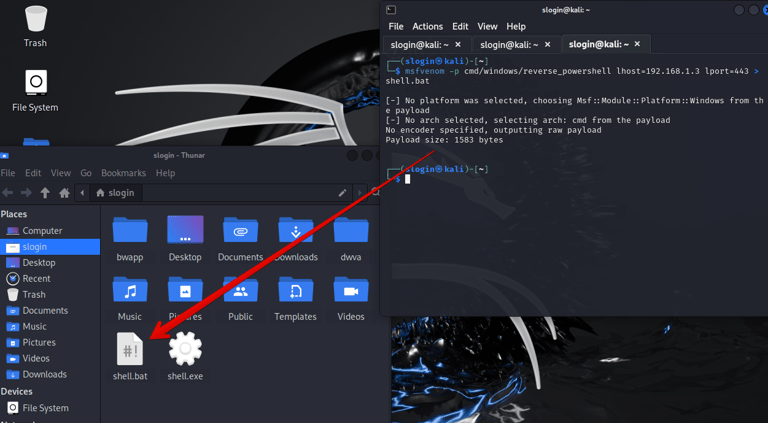Open the Edit menu in Thunar
The width and height of the screenshot is (768, 423).
[33, 173]
